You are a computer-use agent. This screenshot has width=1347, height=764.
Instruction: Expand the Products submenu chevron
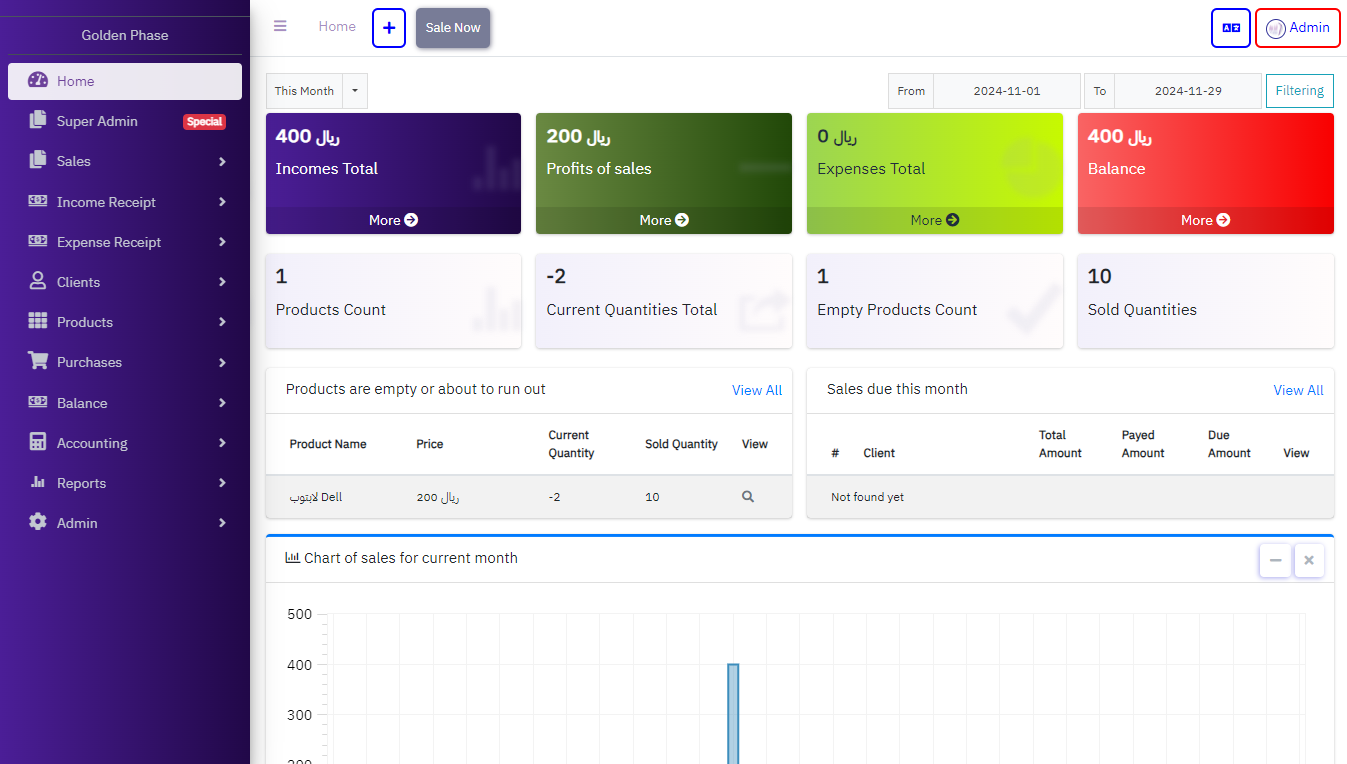(222, 322)
